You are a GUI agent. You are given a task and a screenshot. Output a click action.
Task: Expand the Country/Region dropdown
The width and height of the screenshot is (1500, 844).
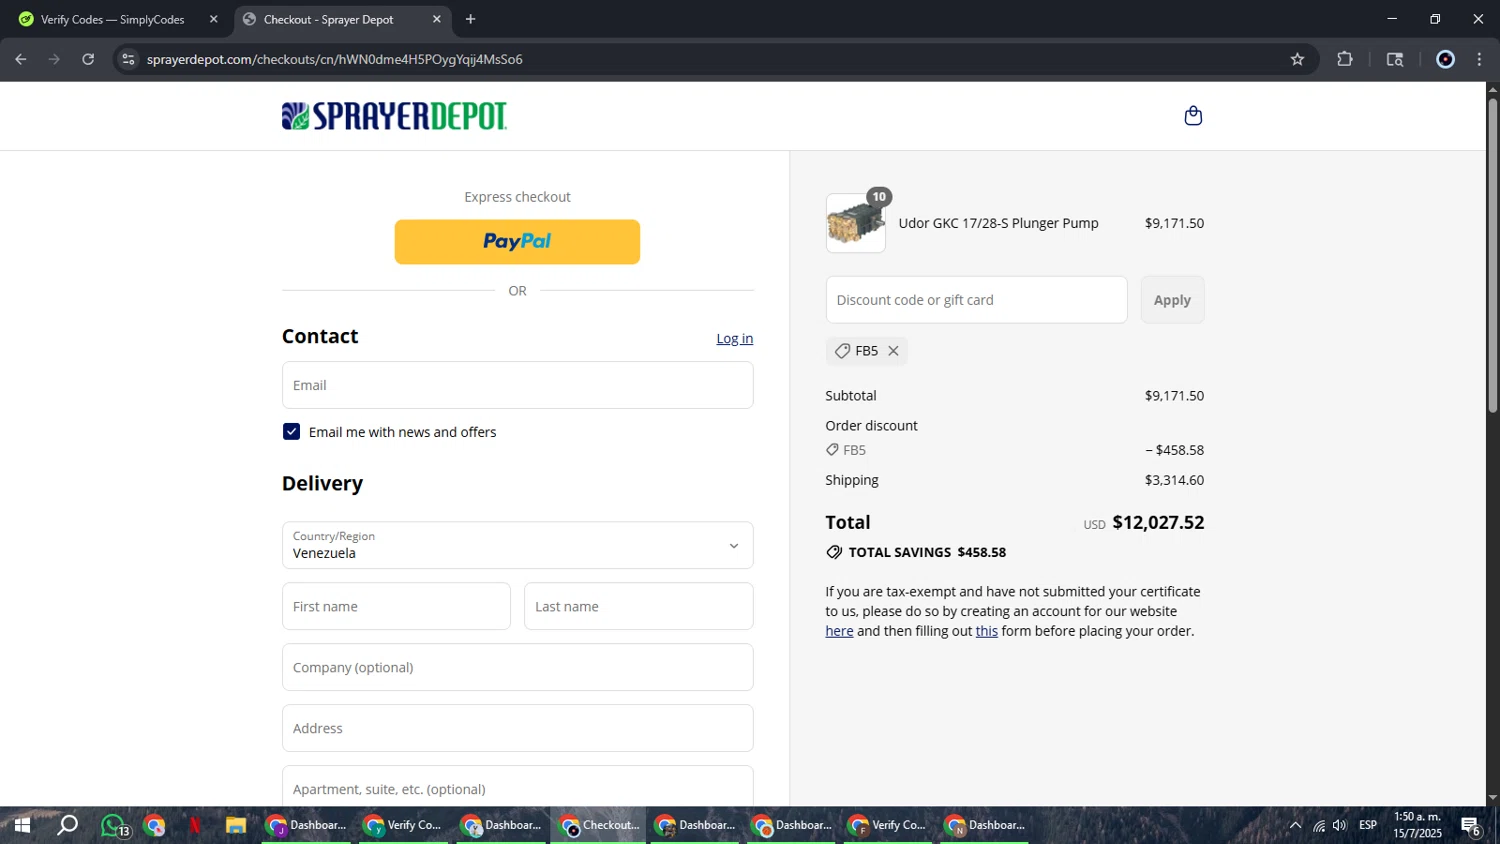[517, 545]
